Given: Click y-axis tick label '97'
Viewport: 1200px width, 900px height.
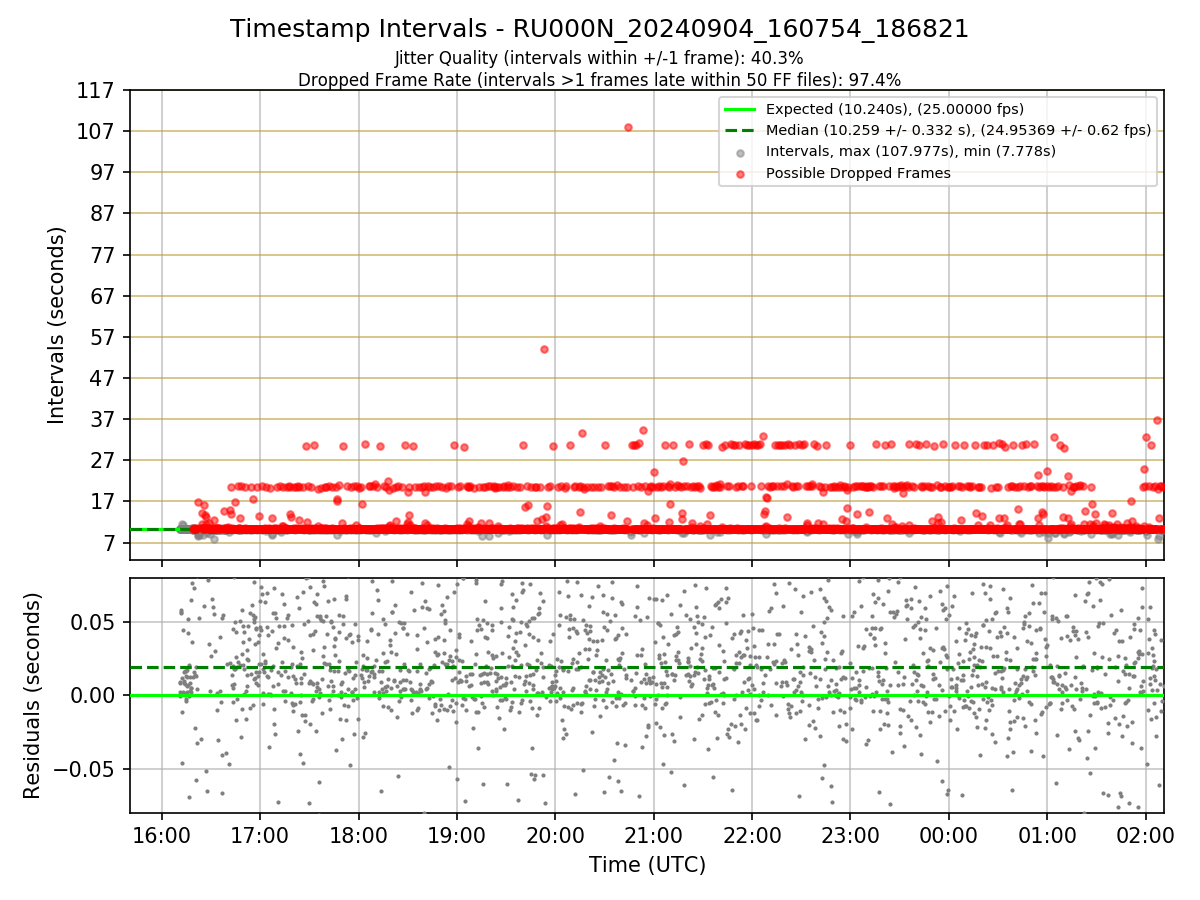Looking at the screenshot, I should (103, 173).
